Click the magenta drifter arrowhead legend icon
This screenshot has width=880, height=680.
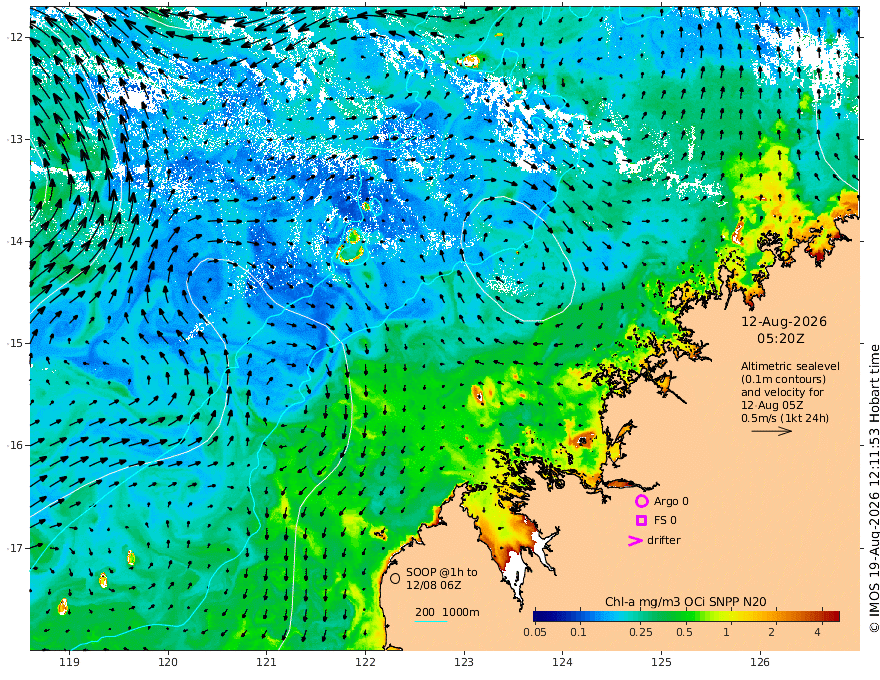coord(635,540)
